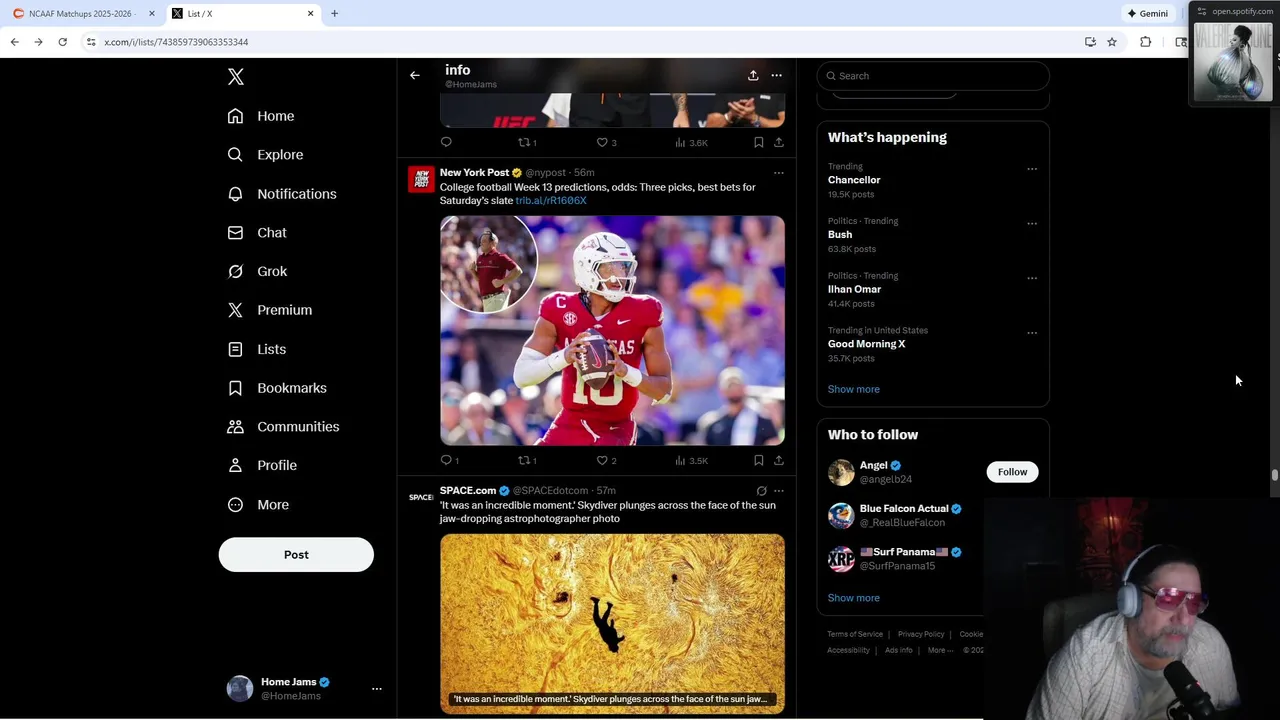
Task: Open a new browser tab
Action: [334, 14]
